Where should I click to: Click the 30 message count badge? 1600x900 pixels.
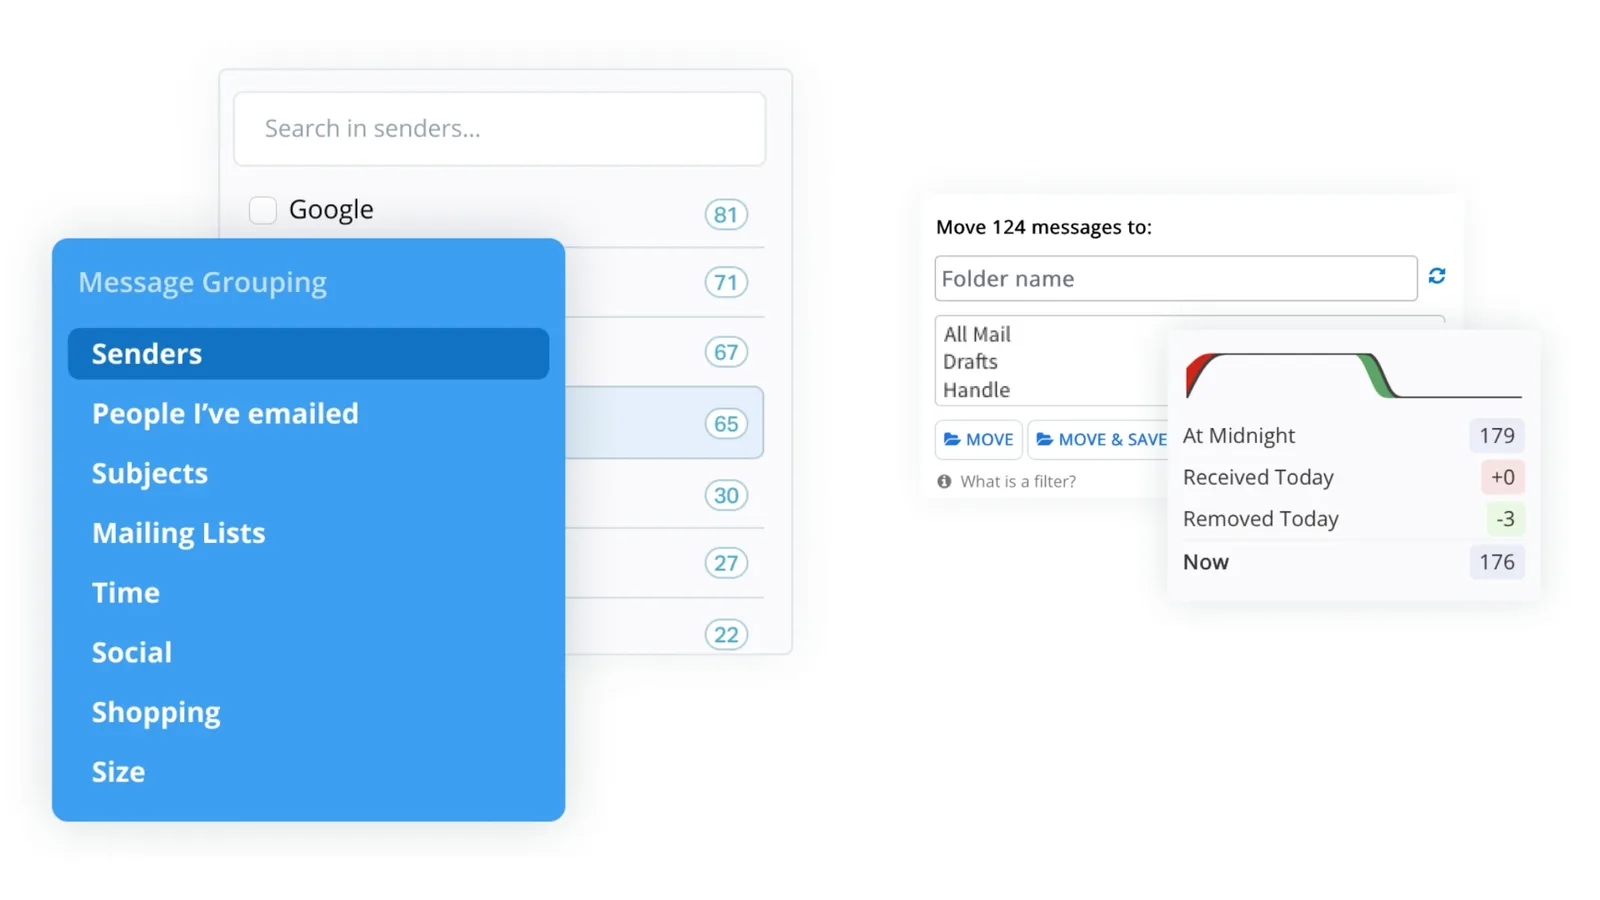(726, 495)
